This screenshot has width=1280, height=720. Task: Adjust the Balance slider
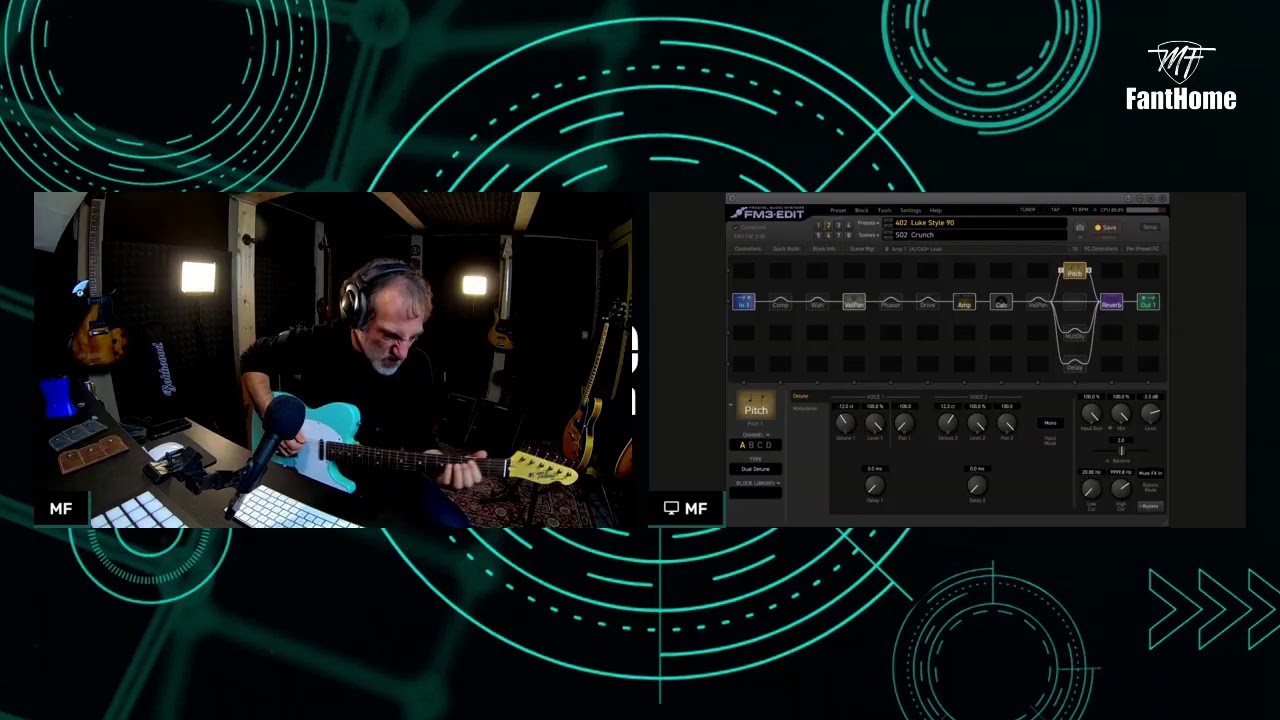tap(1121, 451)
